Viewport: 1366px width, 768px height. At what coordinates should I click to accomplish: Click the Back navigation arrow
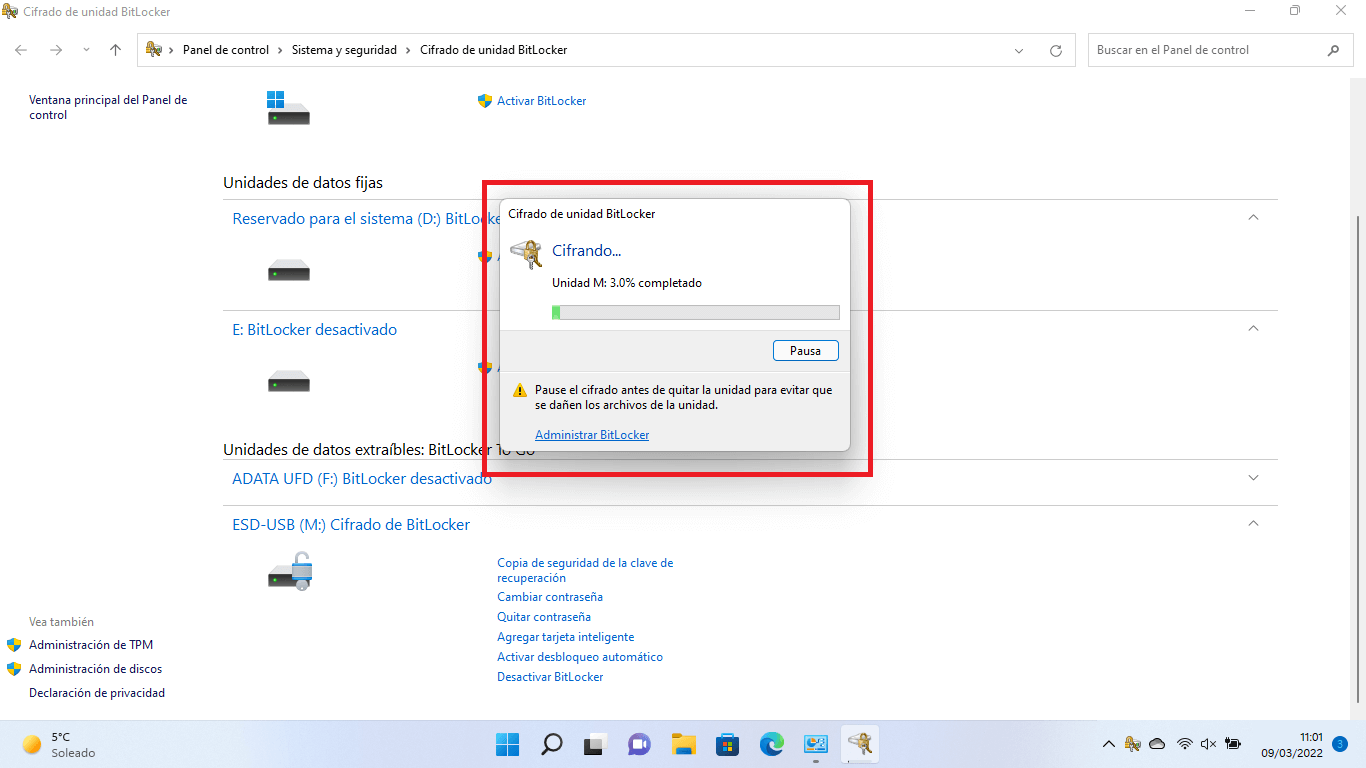click(x=21, y=50)
